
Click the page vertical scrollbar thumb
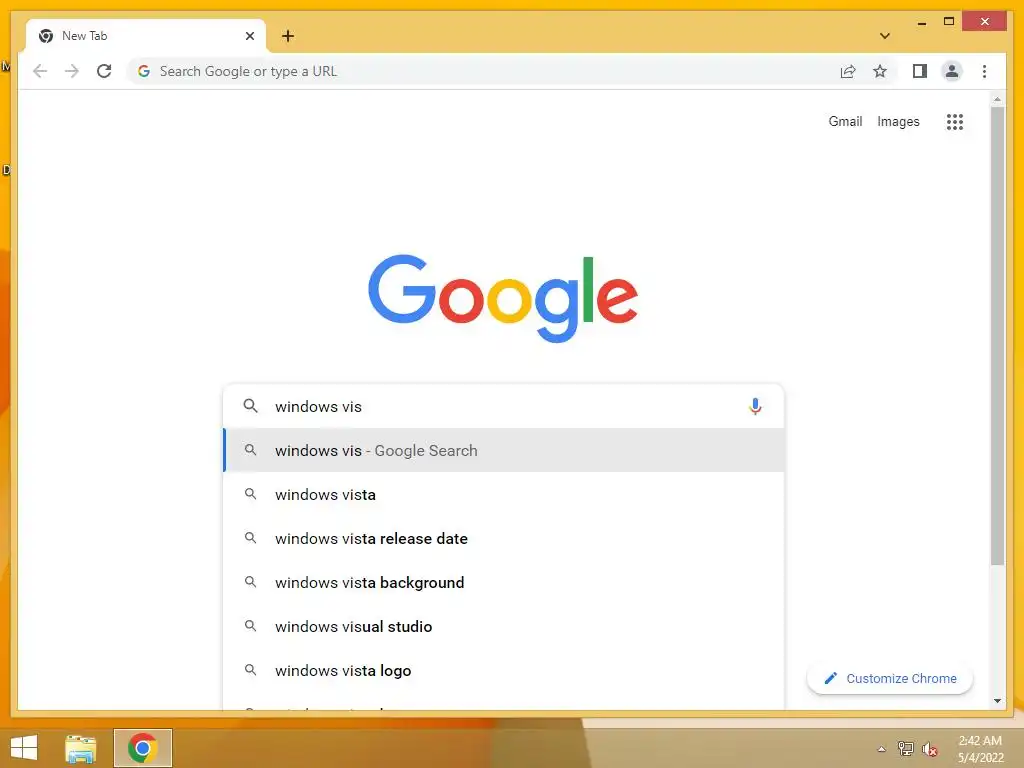pos(997,336)
